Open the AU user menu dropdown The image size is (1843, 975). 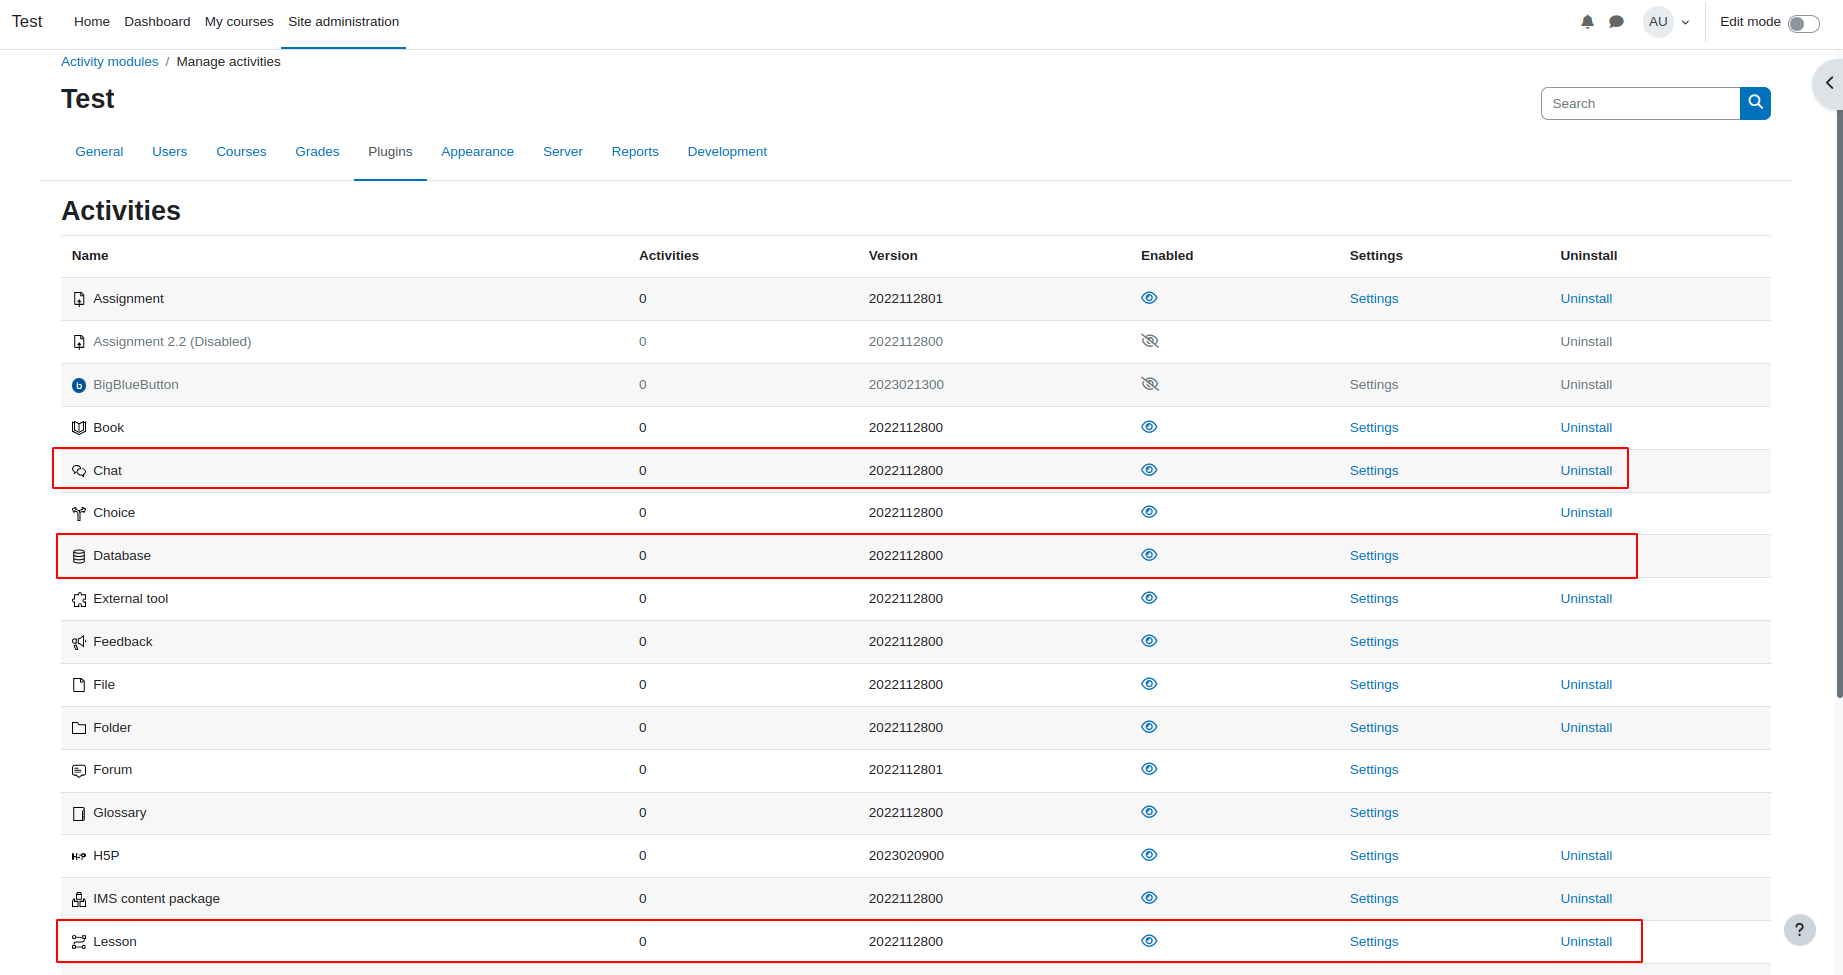click(x=1667, y=22)
